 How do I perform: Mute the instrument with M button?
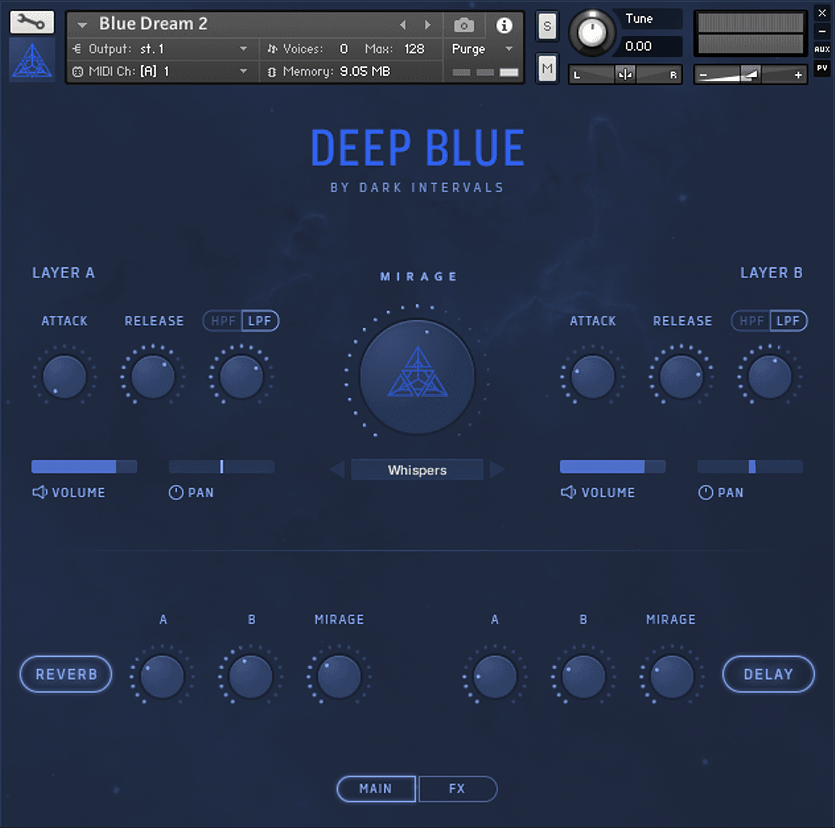tap(547, 68)
